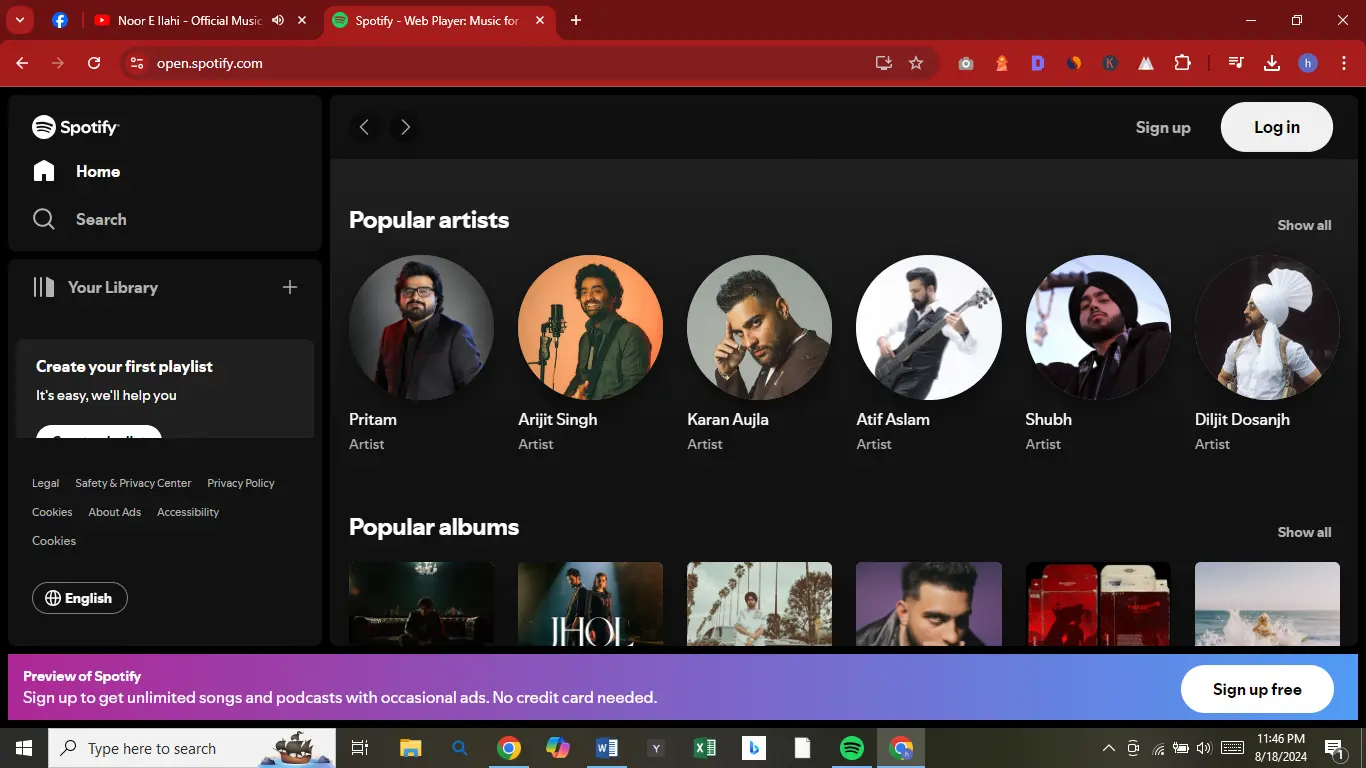The height and width of the screenshot is (768, 1366).
Task: Click the plus icon to create playlist
Action: pos(290,287)
